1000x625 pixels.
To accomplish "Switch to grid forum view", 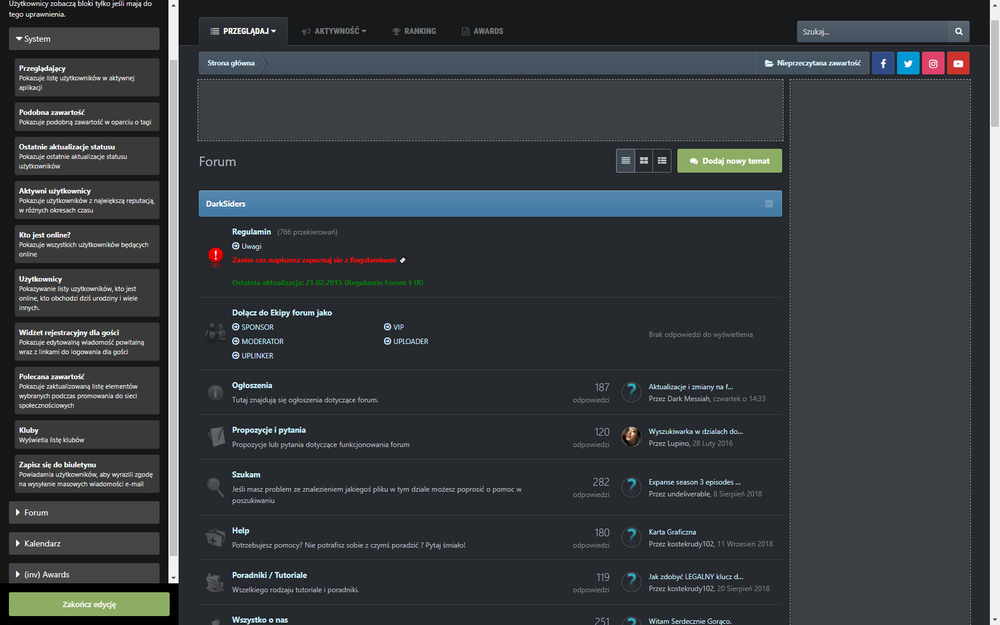I will point(644,160).
